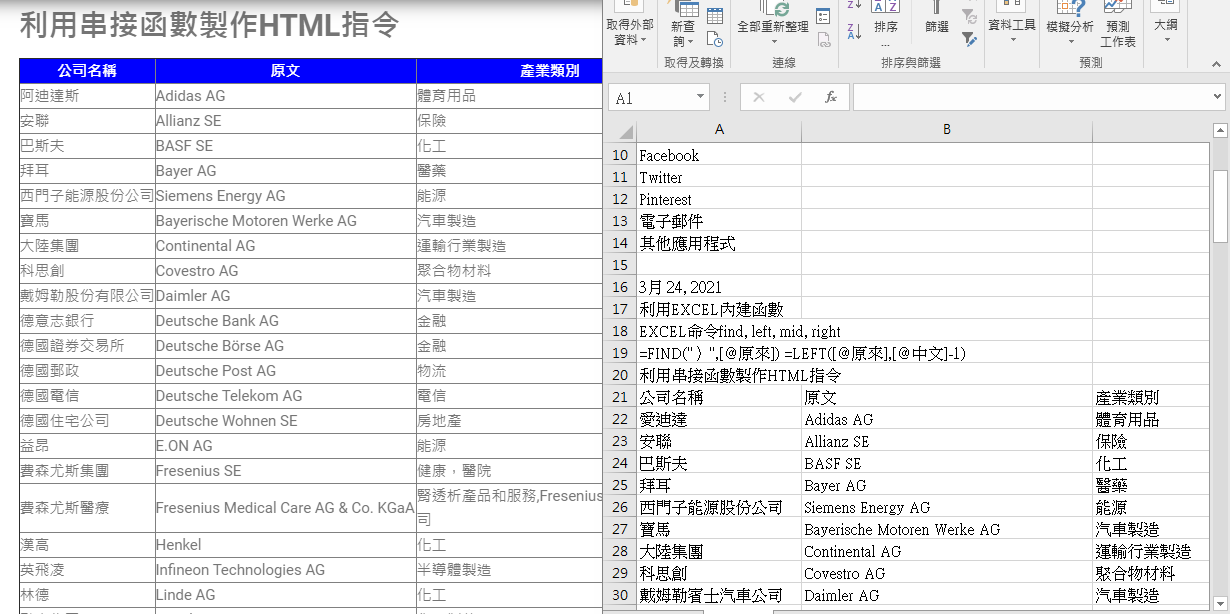The width and height of the screenshot is (1230, 614).
Task: Open connection Properties icon in Connections group
Action: tap(823, 16)
